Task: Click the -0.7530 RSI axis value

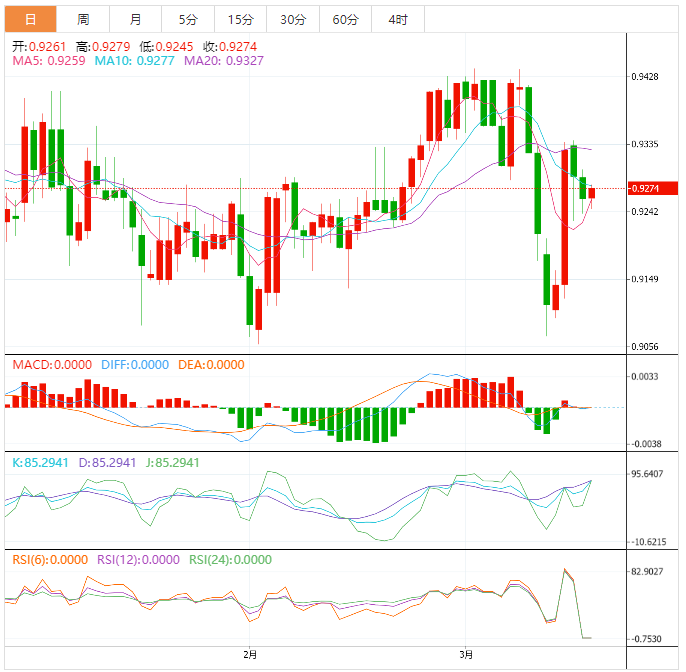Action: click(x=646, y=639)
